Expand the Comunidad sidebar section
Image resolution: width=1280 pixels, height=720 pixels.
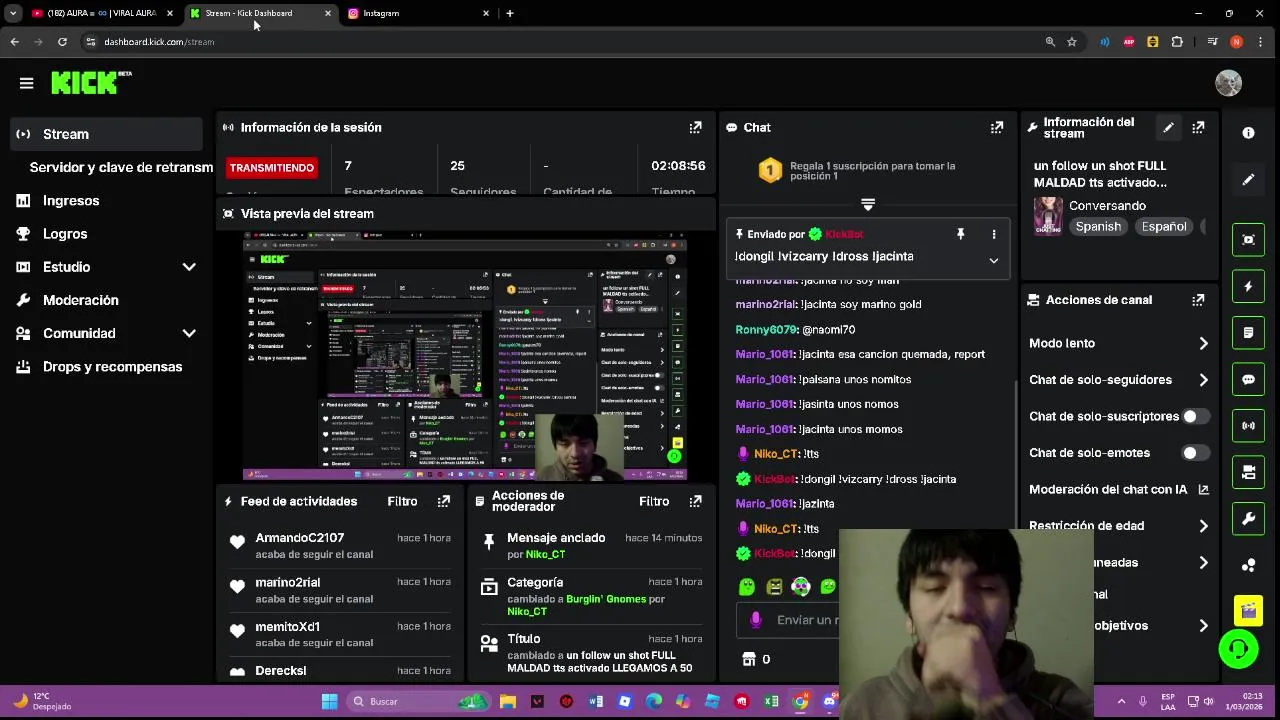188,333
